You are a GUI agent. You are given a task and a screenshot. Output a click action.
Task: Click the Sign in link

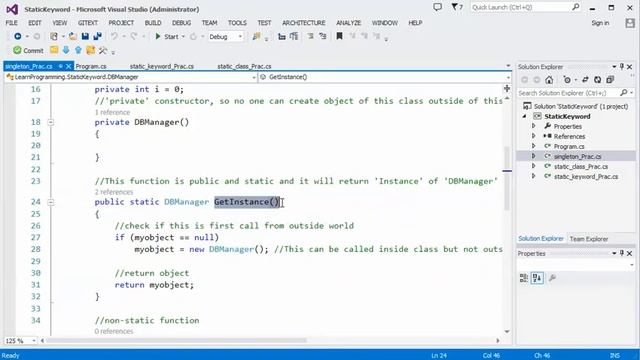point(600,23)
